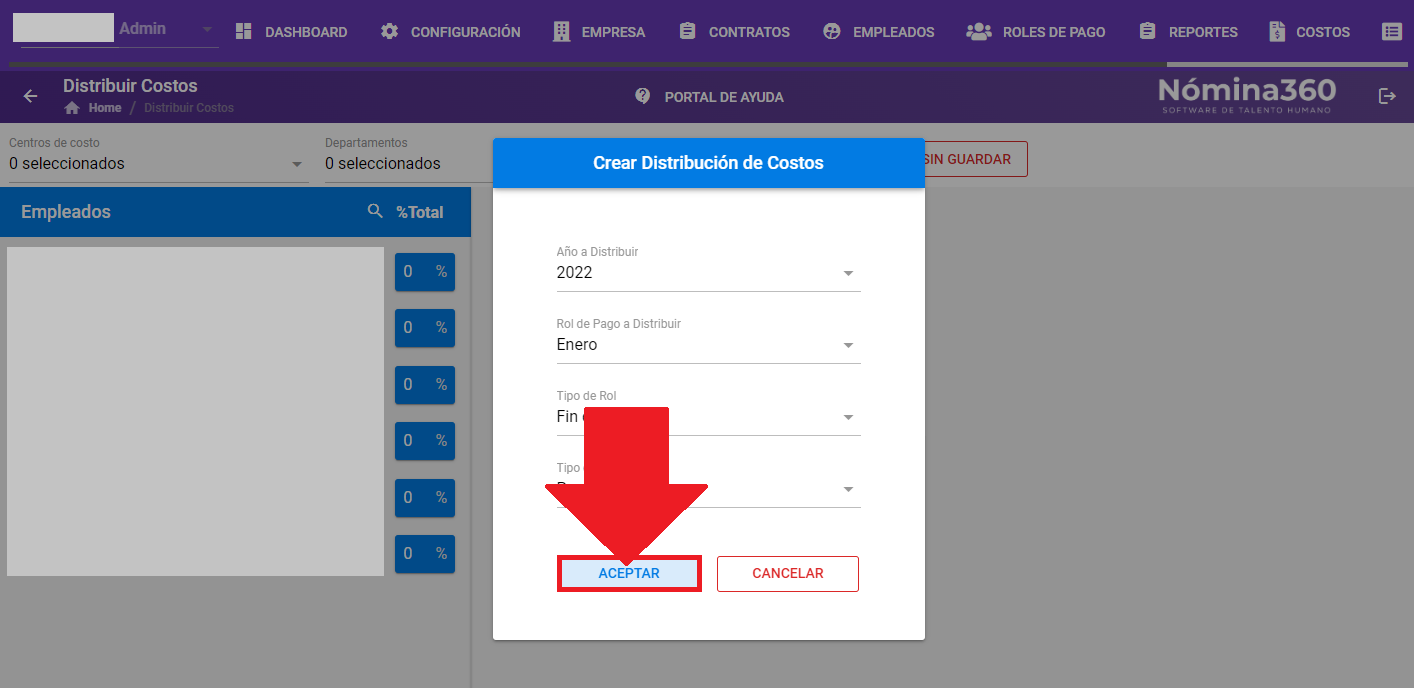Click the Contratos clipboard icon
1414x688 pixels.
click(687, 32)
